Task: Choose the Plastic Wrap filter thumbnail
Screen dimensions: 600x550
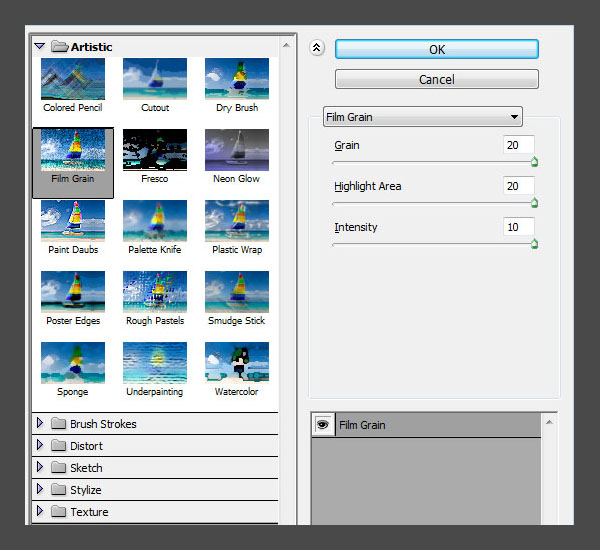Action: click(237, 221)
